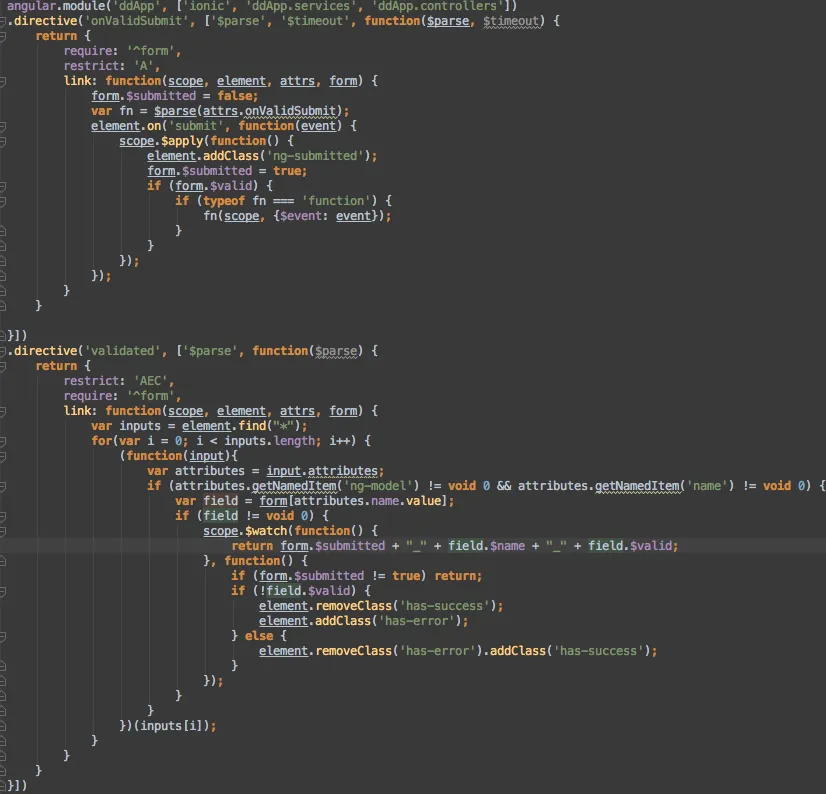Click 'inputs' in var inputs declaration
Viewport: 826px width, 794px height.
[140, 426]
